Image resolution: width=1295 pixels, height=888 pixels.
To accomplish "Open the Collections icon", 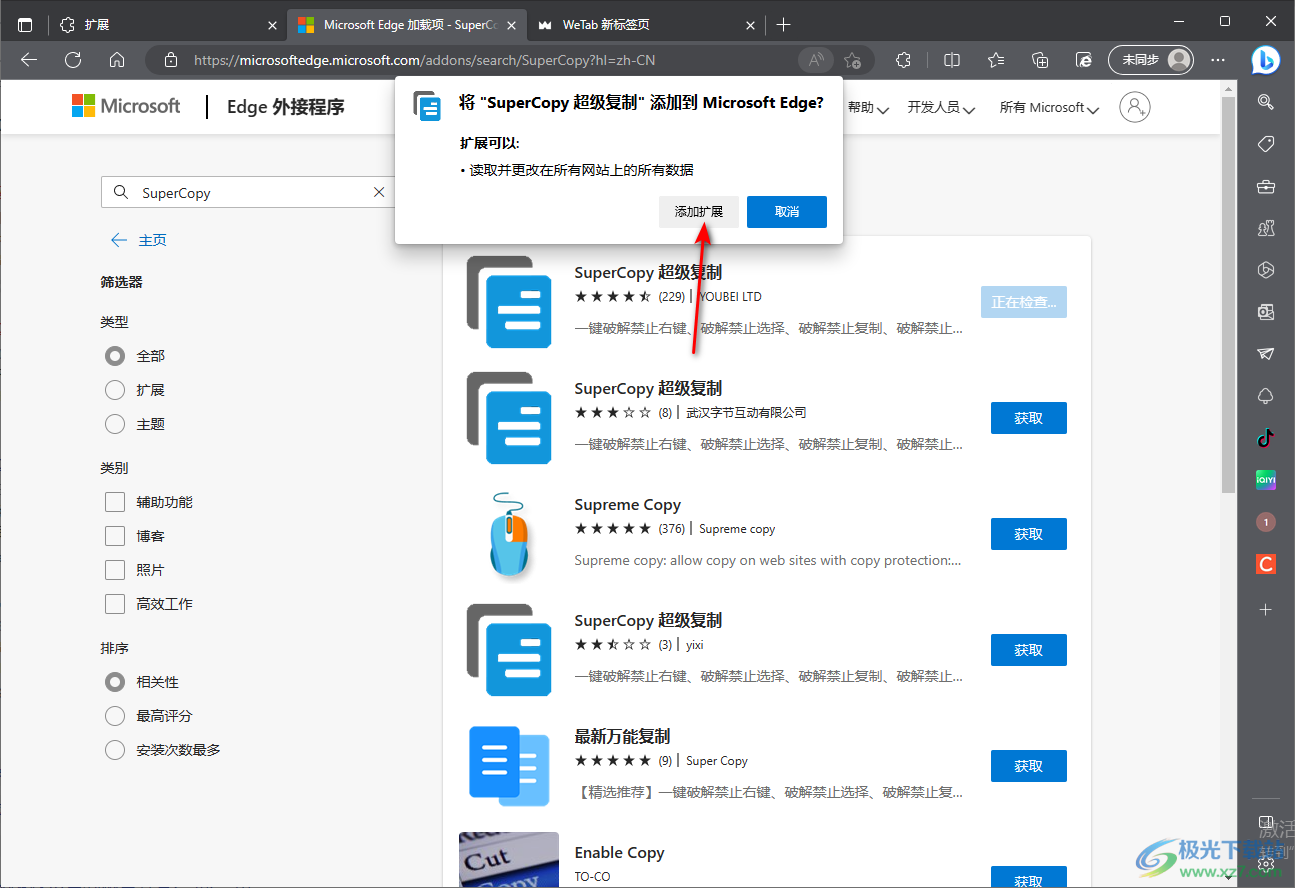I will pos(1040,60).
